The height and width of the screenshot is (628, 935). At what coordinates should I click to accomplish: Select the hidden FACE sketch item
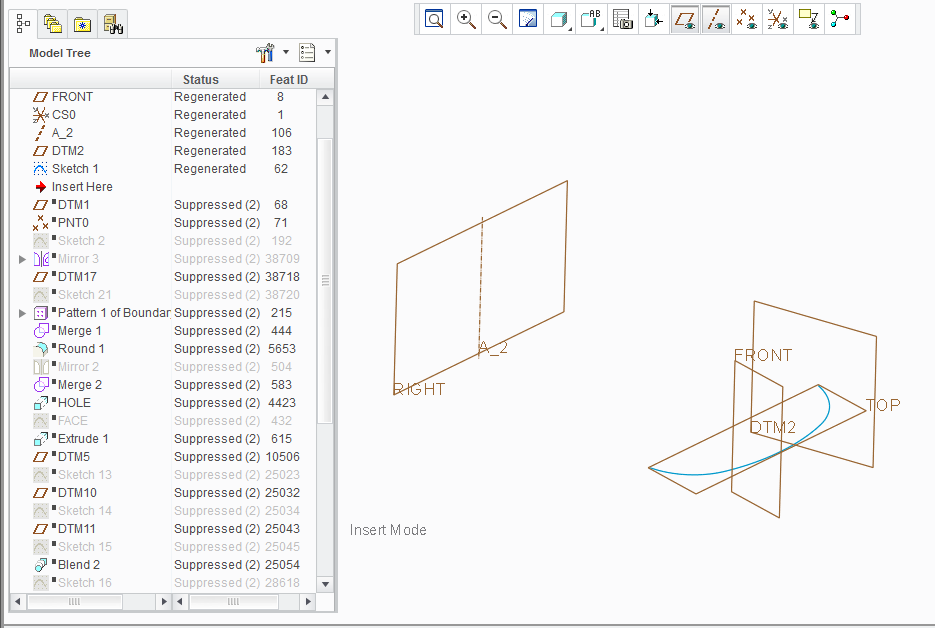pyautogui.click(x=72, y=420)
